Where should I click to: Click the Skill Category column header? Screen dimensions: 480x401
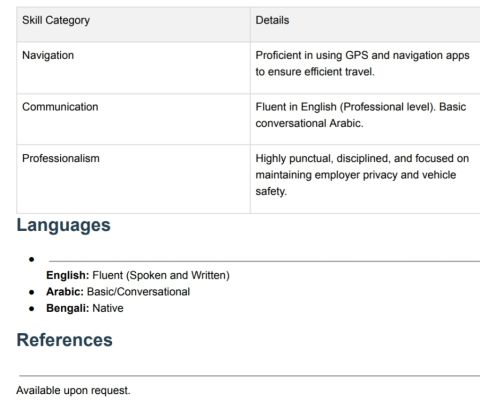point(56,20)
